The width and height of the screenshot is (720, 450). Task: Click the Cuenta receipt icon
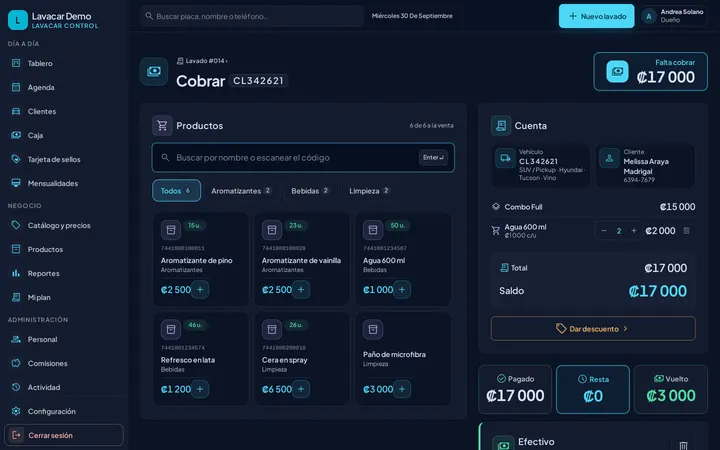click(501, 125)
